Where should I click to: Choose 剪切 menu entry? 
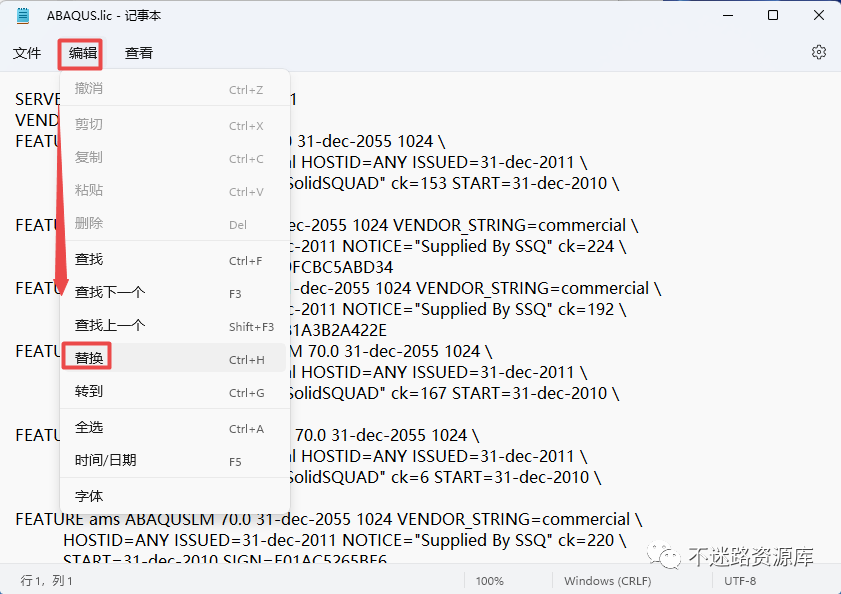[174, 124]
